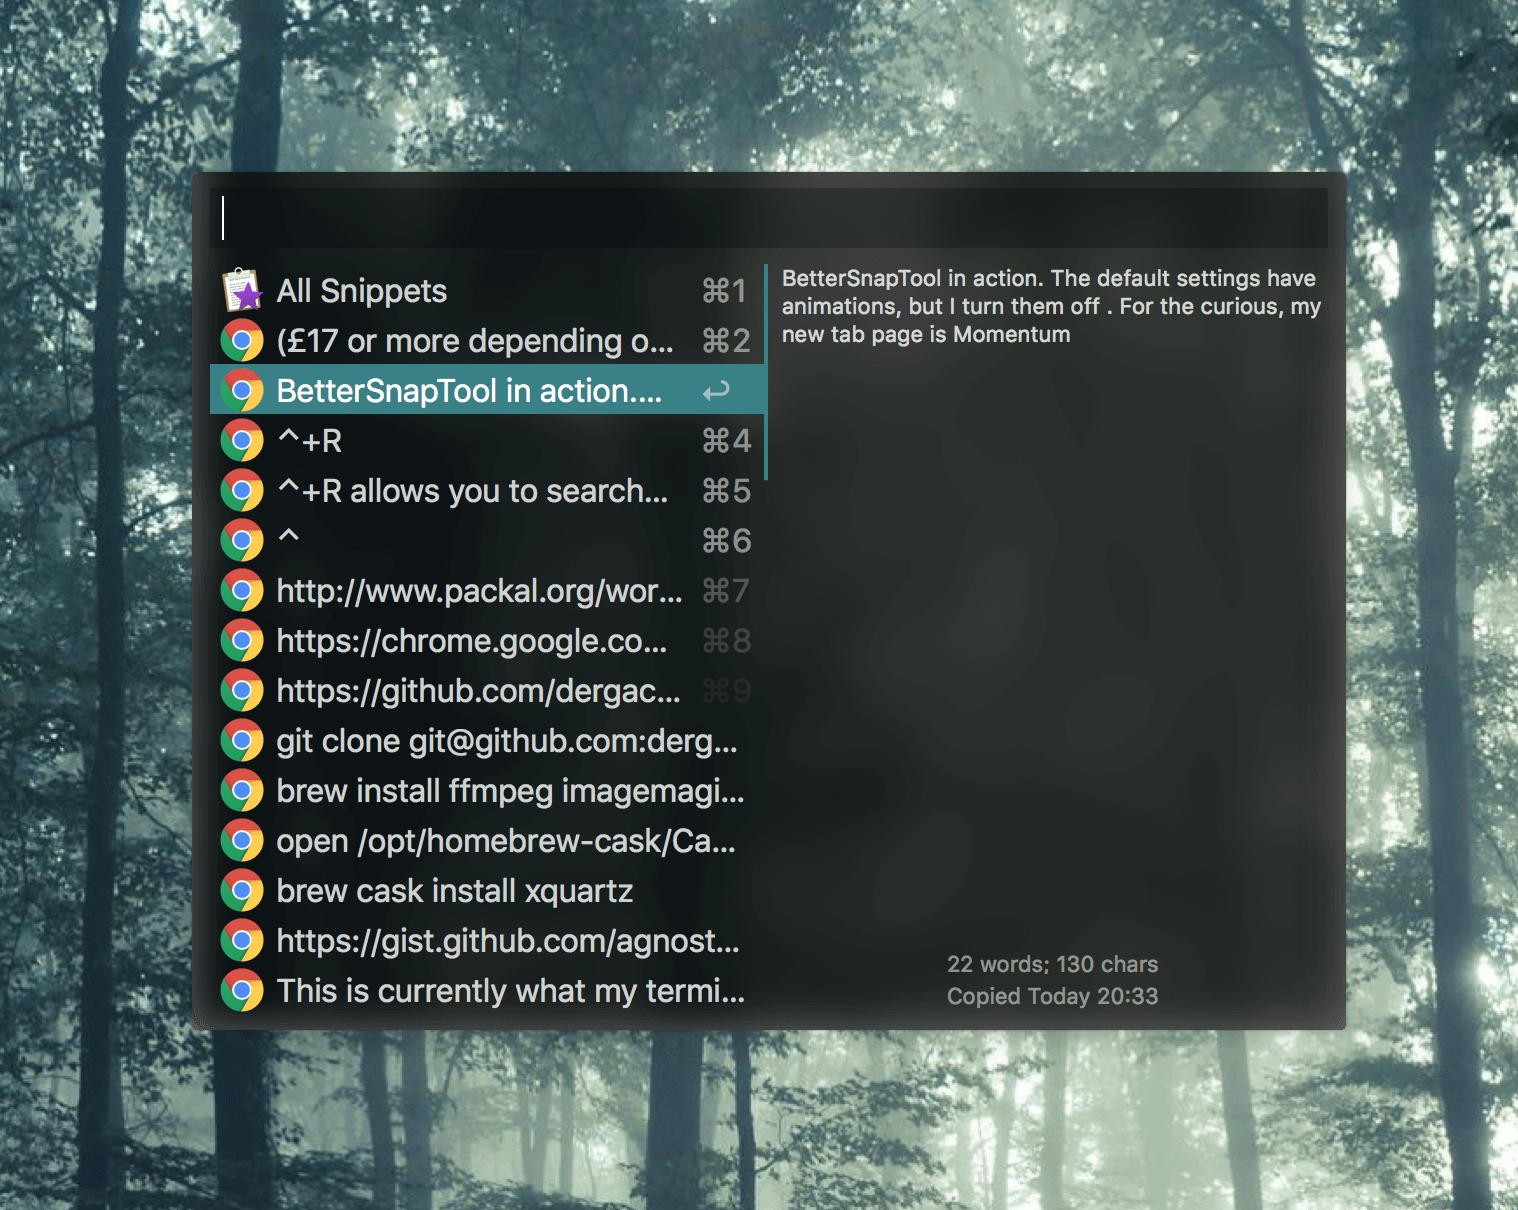This screenshot has width=1518, height=1210.
Task: Open the 'All Snippets' entry
Action: coord(487,290)
